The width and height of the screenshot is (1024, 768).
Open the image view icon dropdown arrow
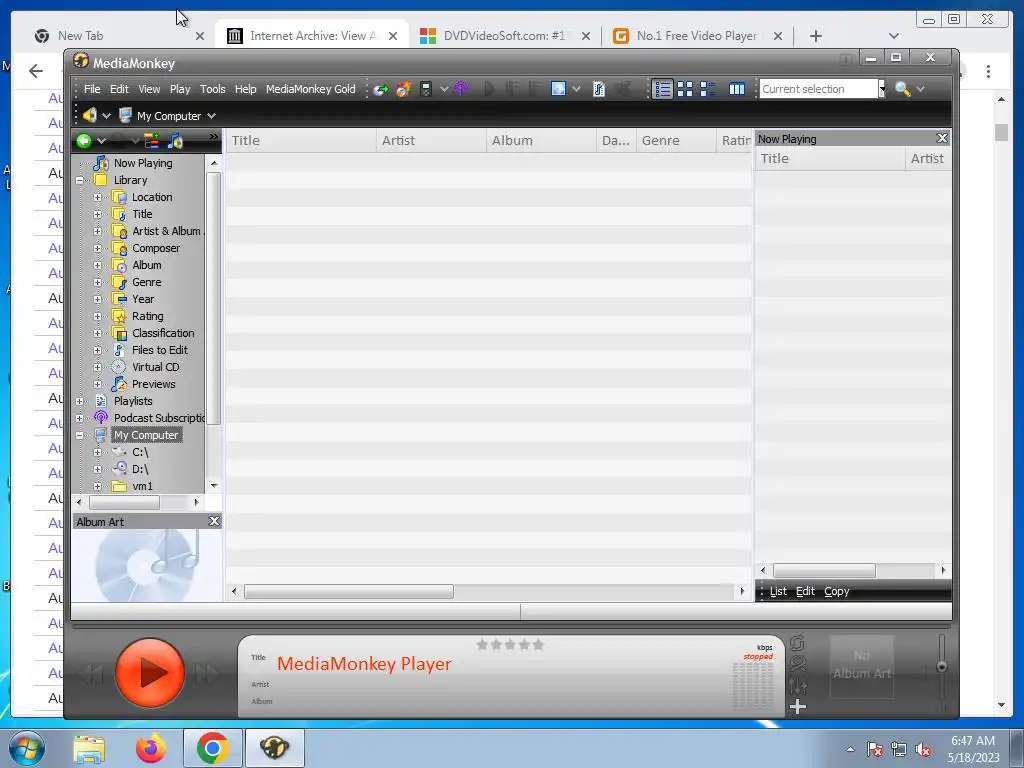pos(577,89)
